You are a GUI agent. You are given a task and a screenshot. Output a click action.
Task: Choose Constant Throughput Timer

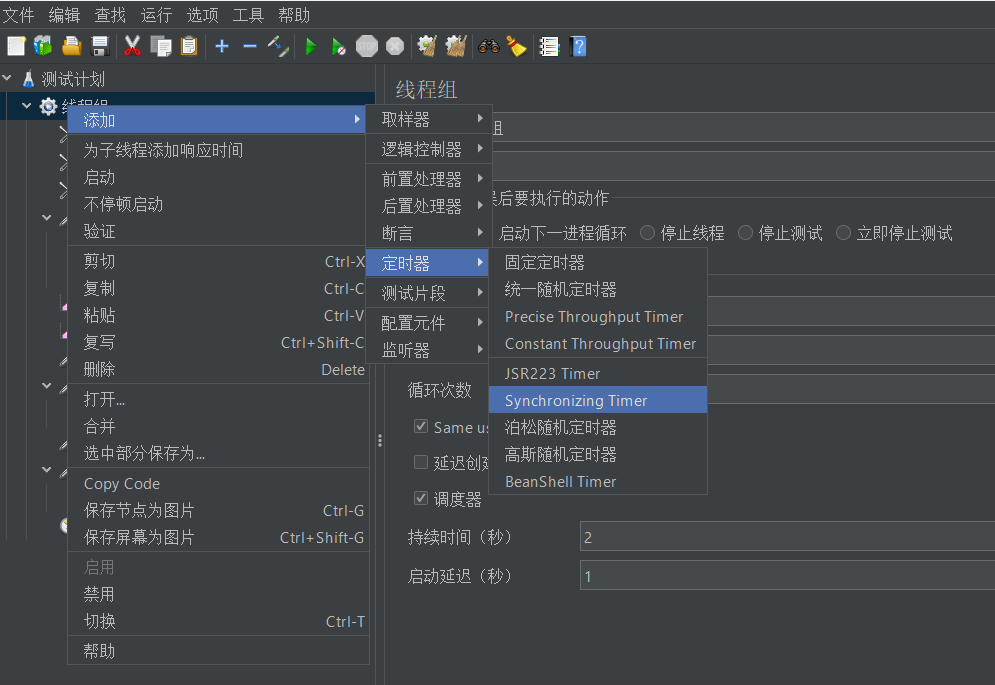[x=598, y=343]
